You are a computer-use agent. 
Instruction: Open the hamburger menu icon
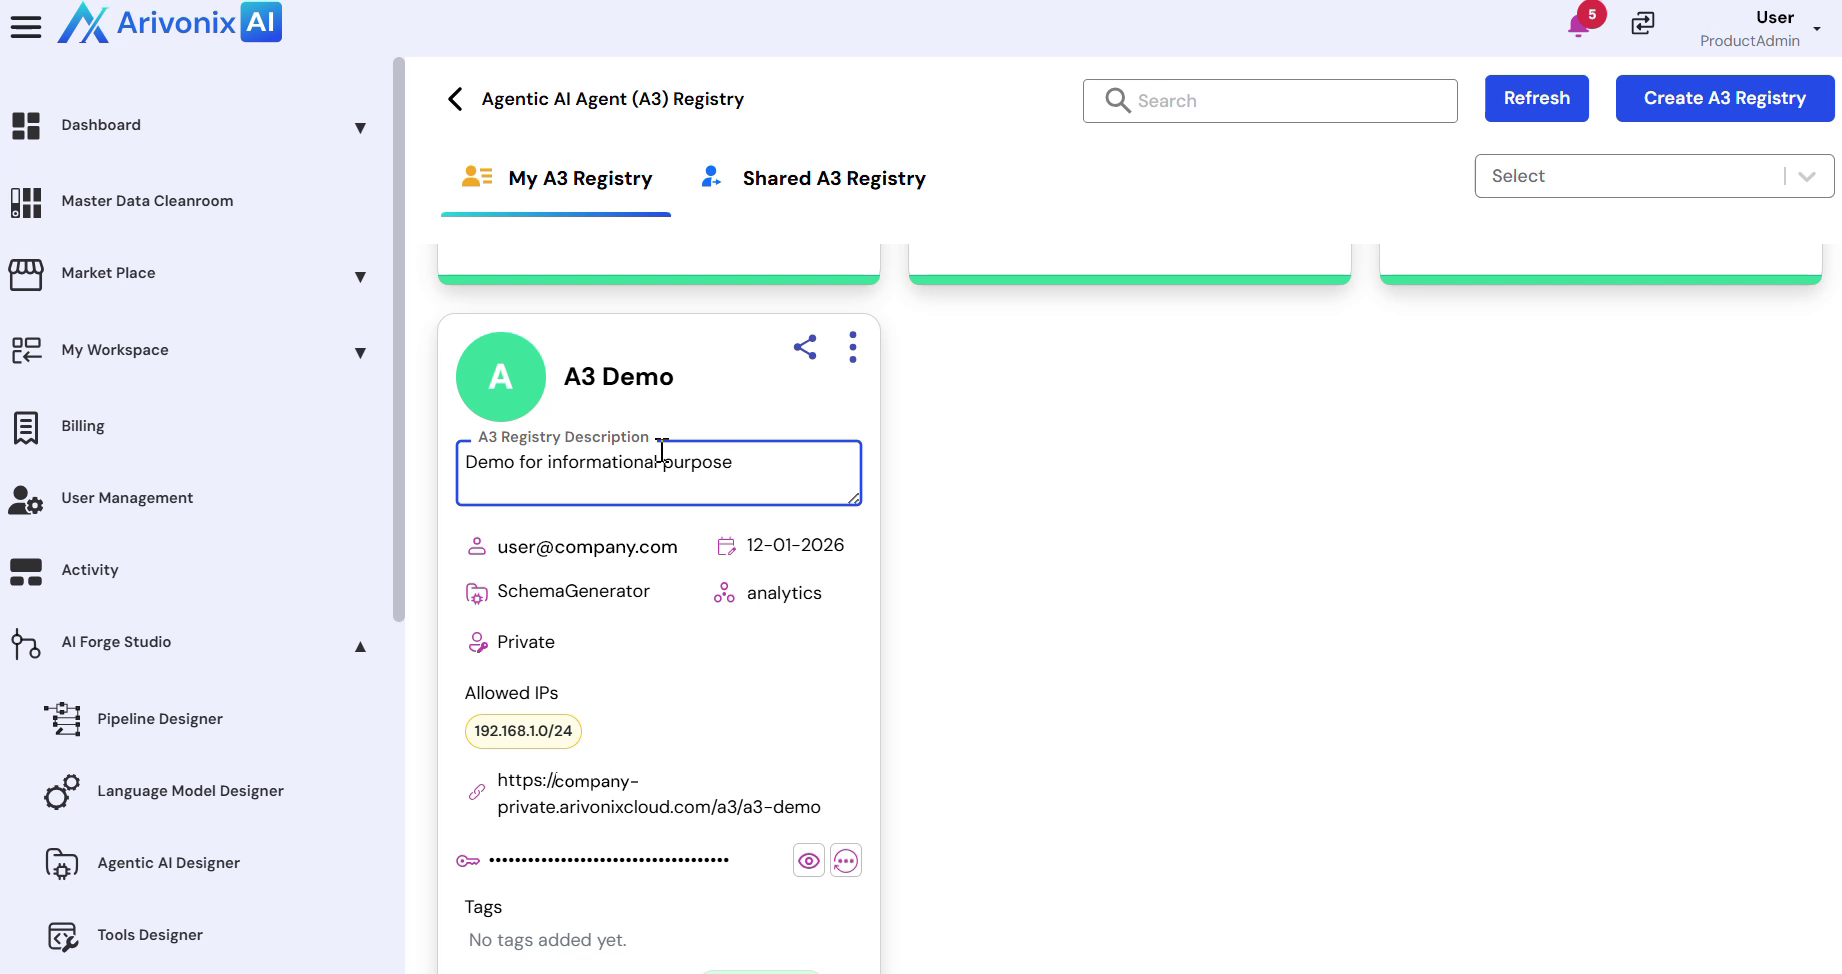click(x=26, y=27)
